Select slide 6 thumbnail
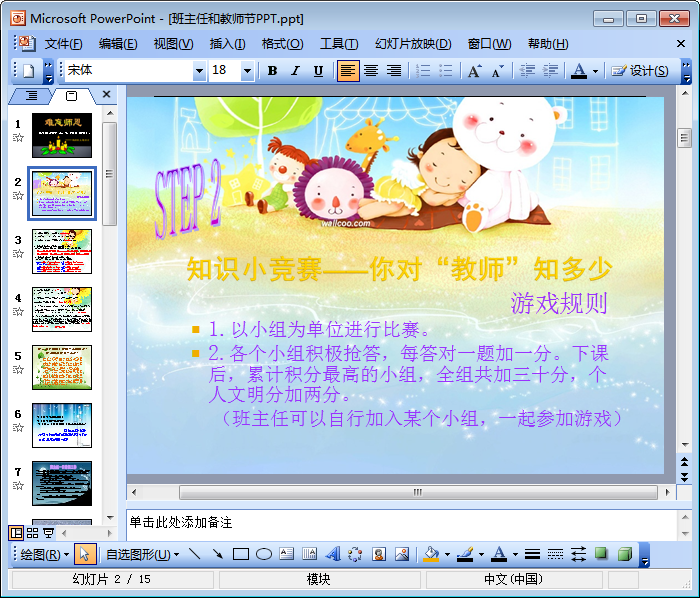This screenshot has height=598, width=700. (x=62, y=425)
